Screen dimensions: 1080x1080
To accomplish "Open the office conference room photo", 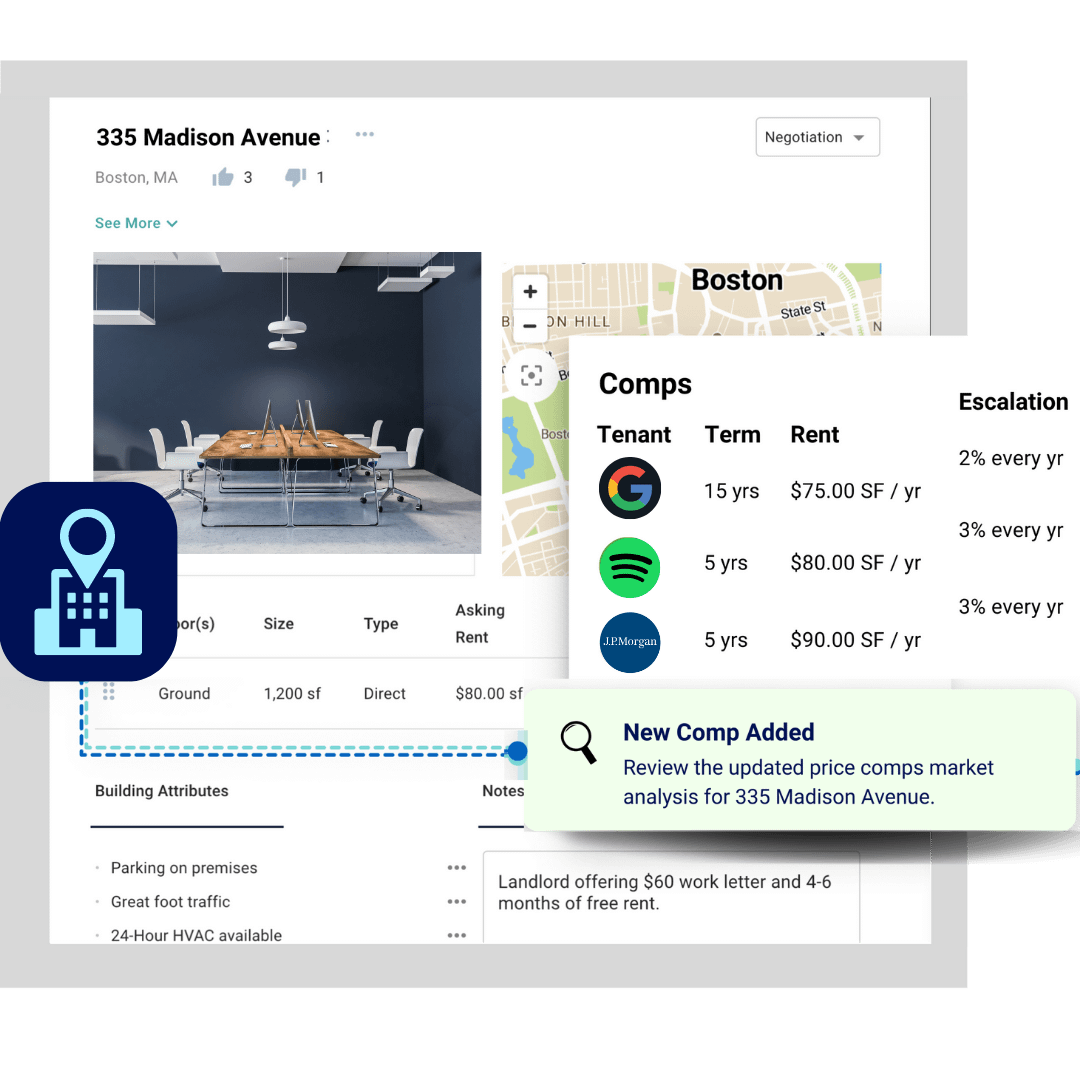I will (x=287, y=402).
